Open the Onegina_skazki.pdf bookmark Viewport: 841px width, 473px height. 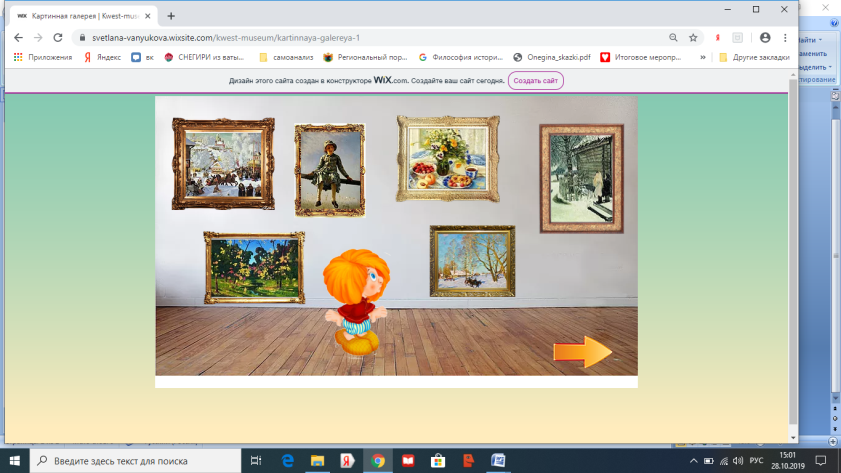pos(552,57)
